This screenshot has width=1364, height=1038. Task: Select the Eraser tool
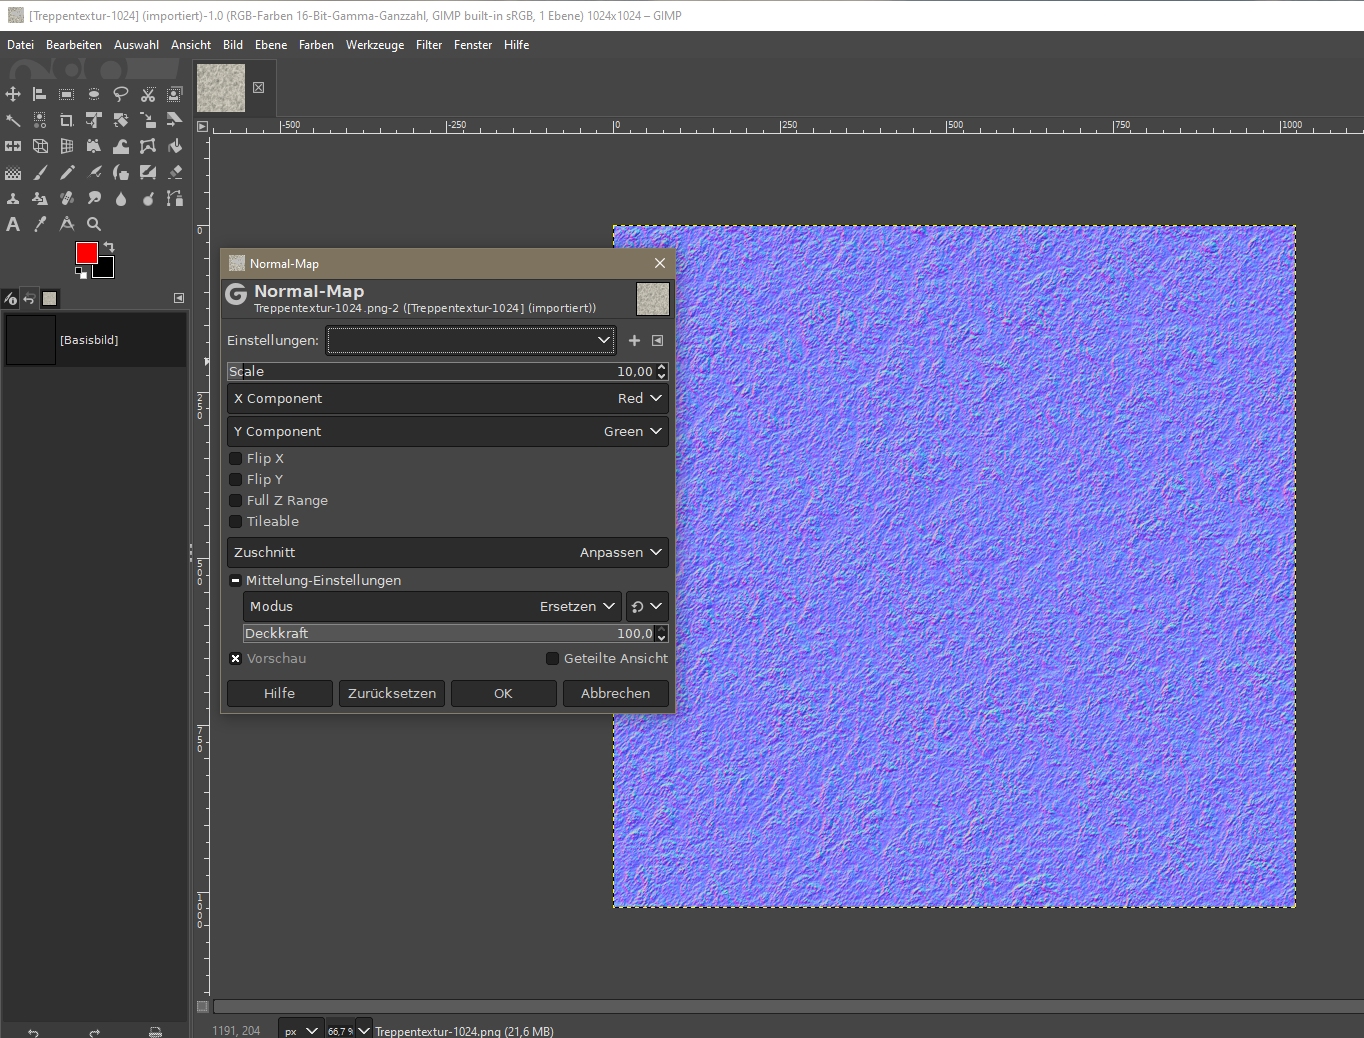[x=175, y=172]
